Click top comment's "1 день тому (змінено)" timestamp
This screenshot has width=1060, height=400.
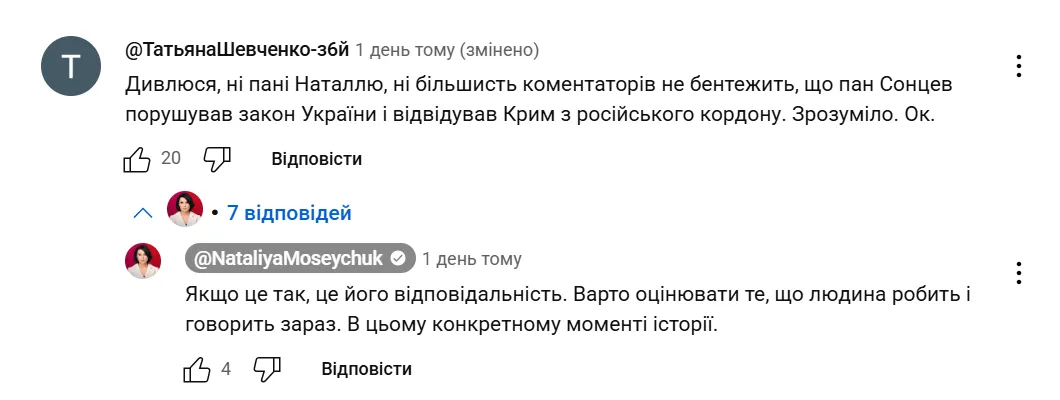pos(447,49)
